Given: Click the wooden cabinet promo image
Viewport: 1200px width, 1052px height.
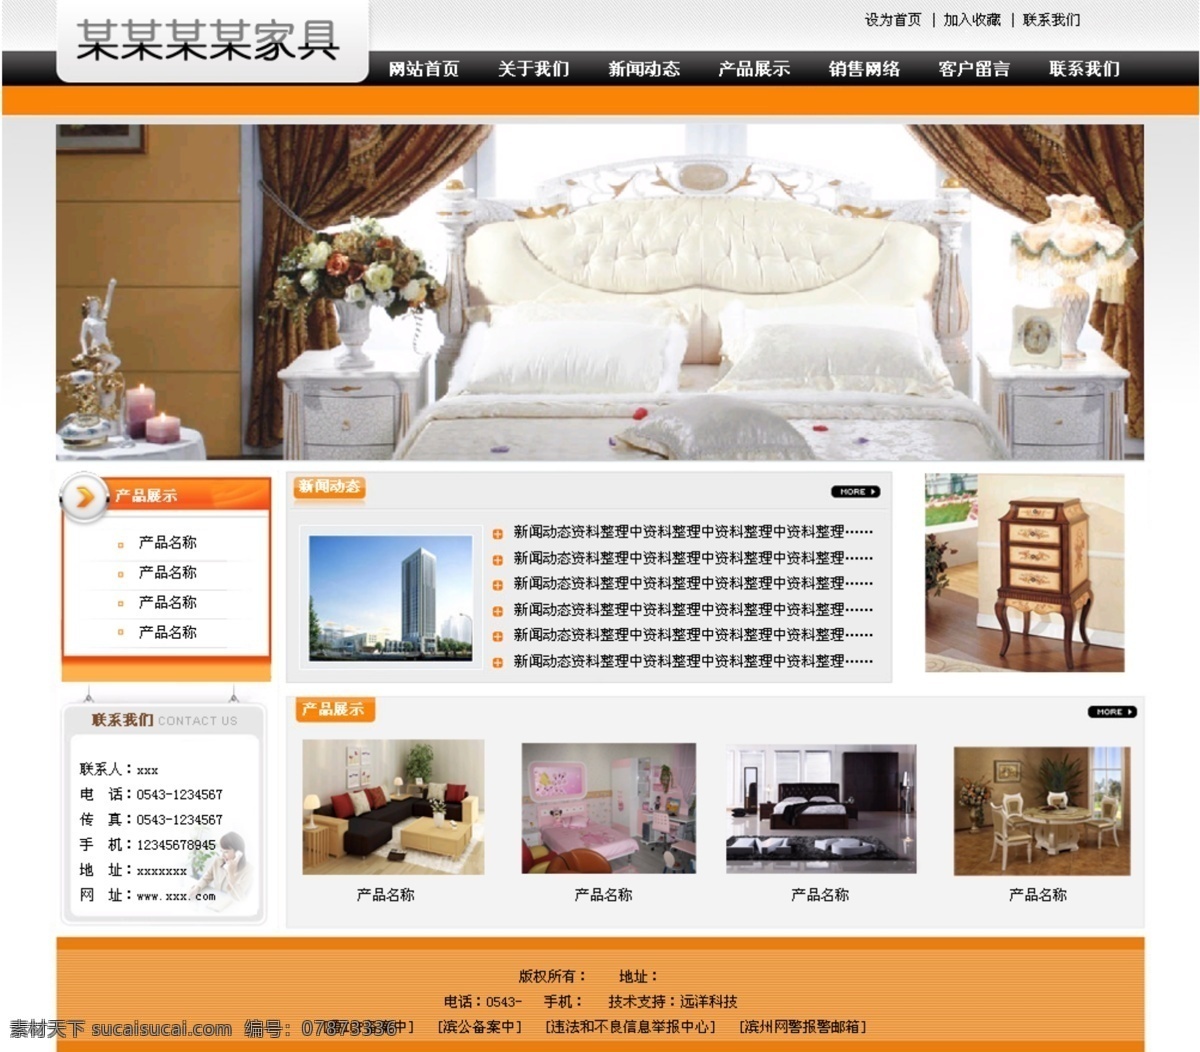Looking at the screenshot, I should 1024,572.
